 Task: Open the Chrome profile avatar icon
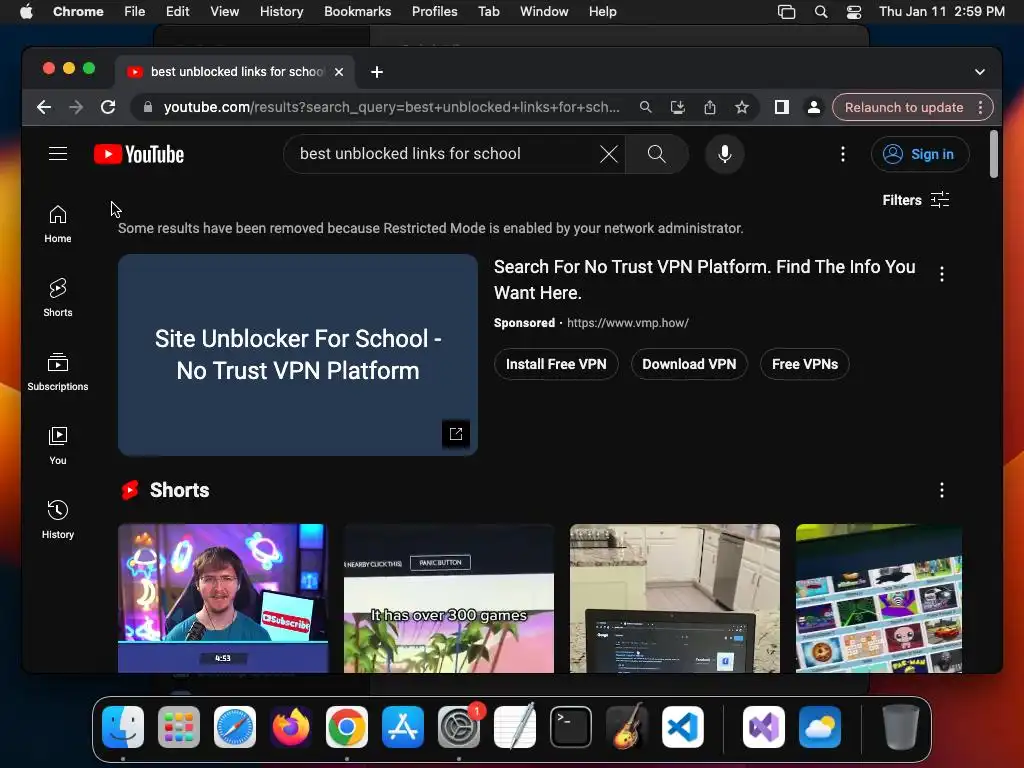tap(814, 107)
